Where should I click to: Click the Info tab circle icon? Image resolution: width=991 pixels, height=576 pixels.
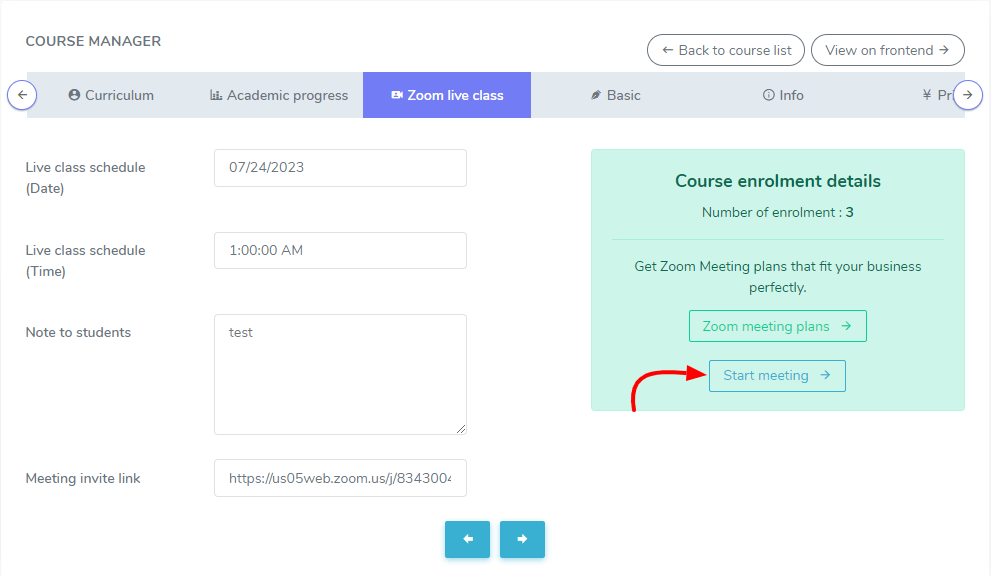[x=768, y=95]
